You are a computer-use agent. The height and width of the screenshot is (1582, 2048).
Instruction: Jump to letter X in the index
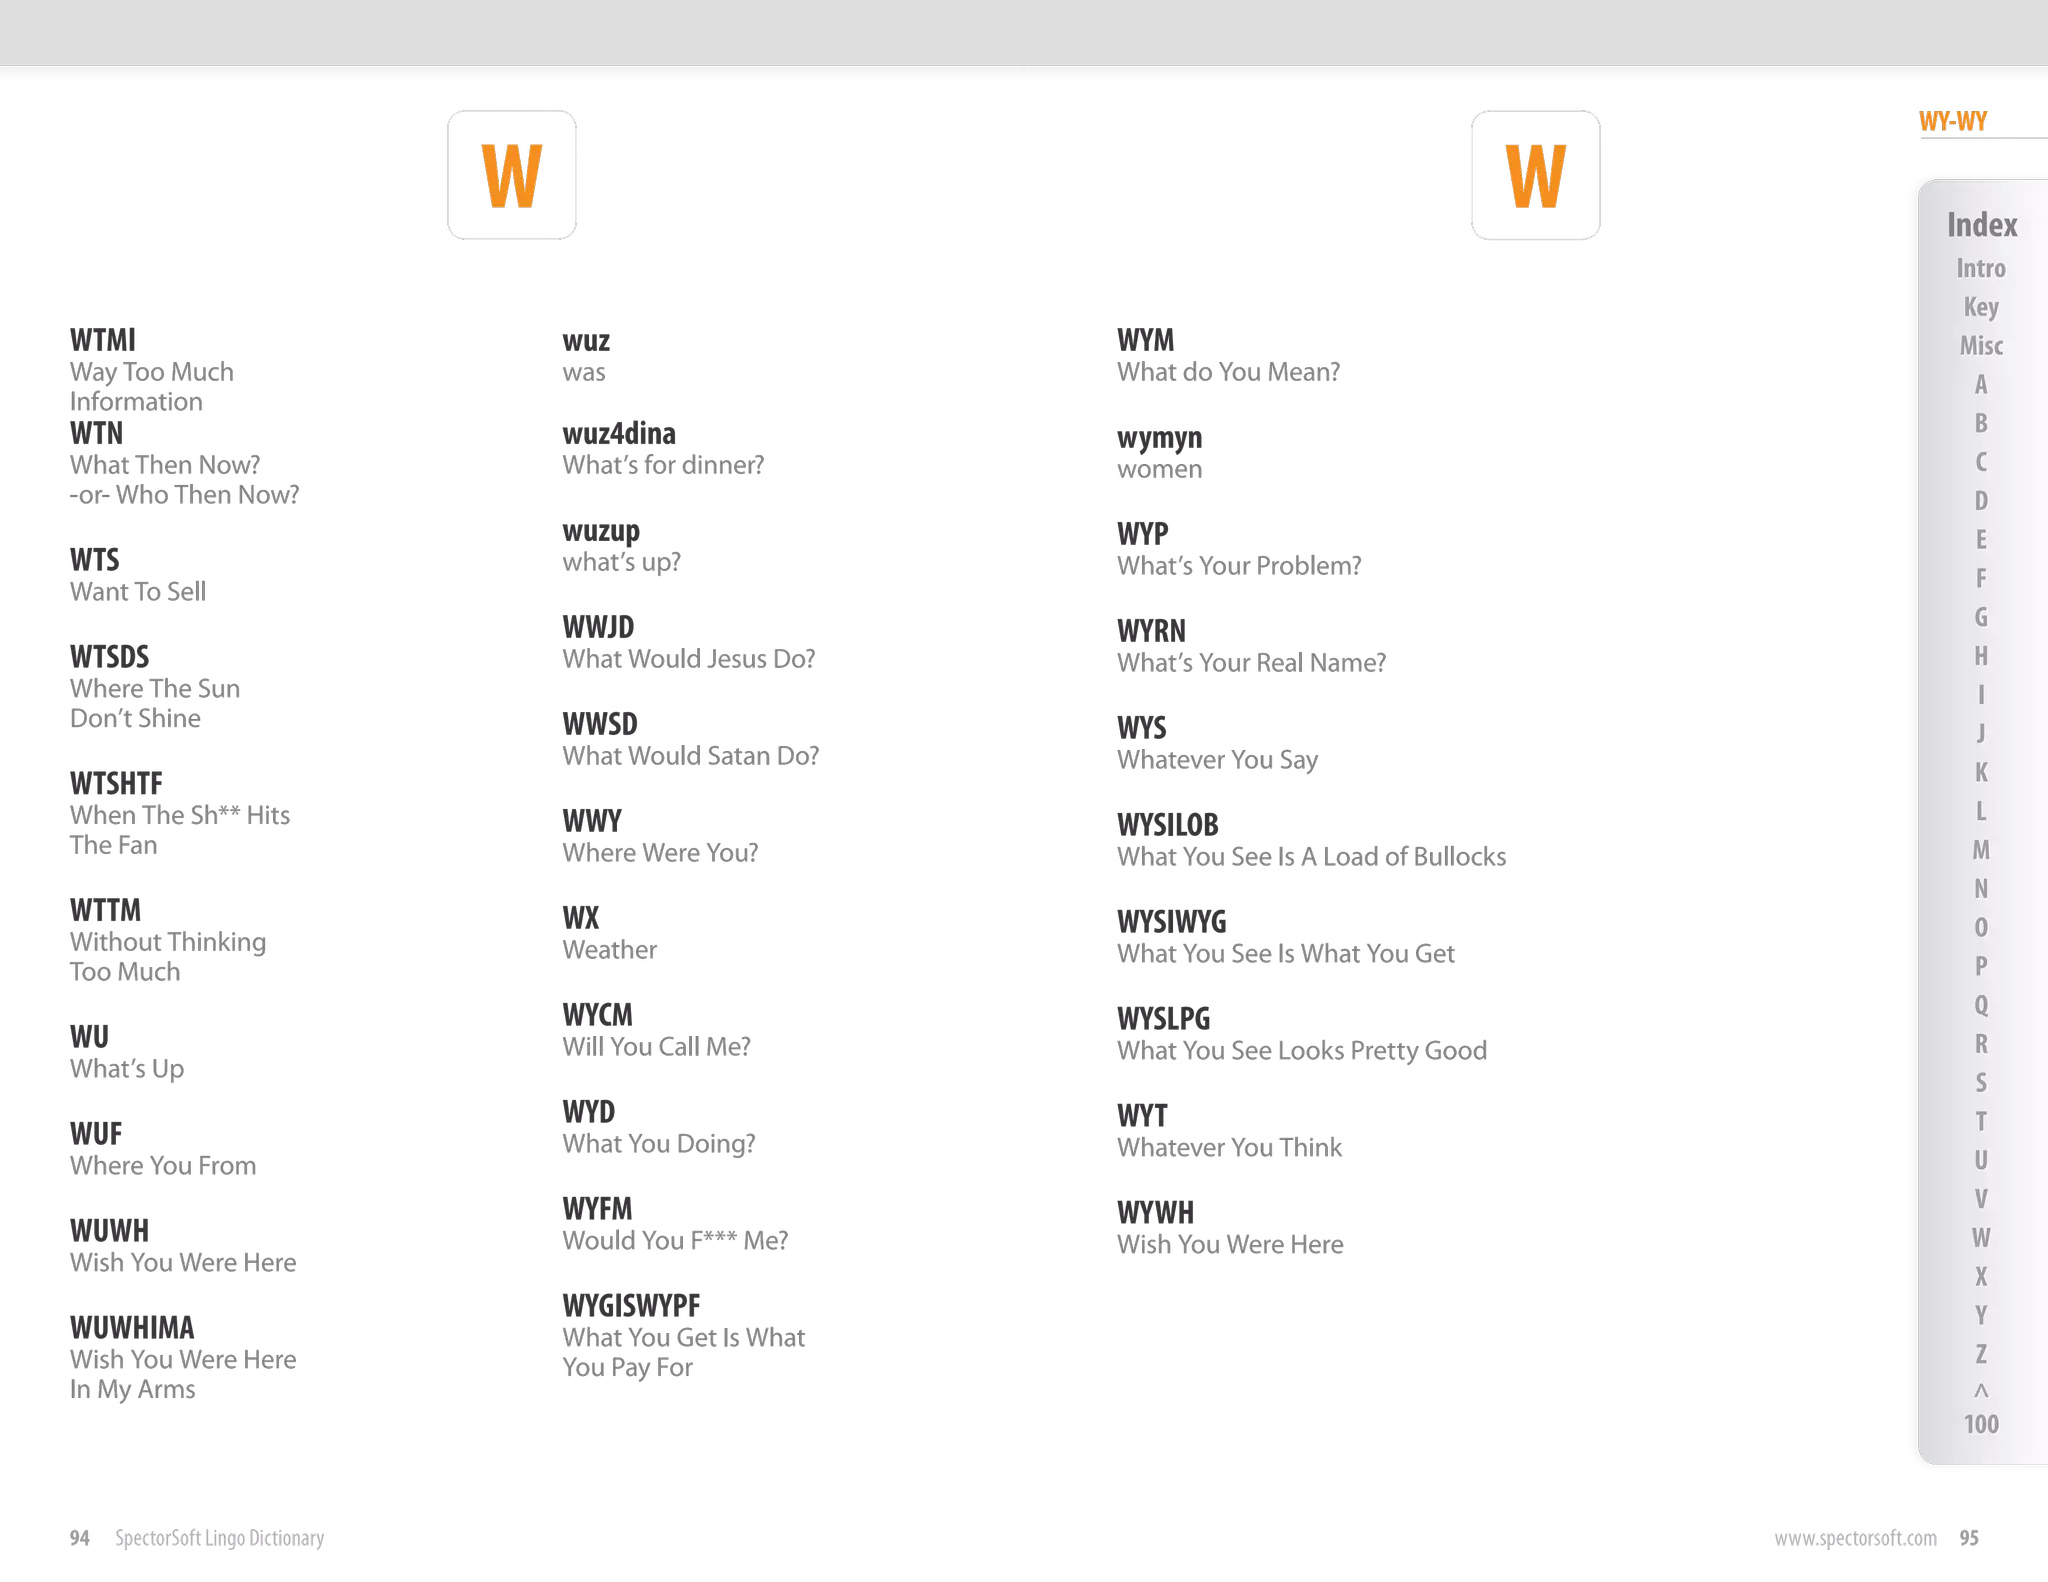(x=1980, y=1277)
